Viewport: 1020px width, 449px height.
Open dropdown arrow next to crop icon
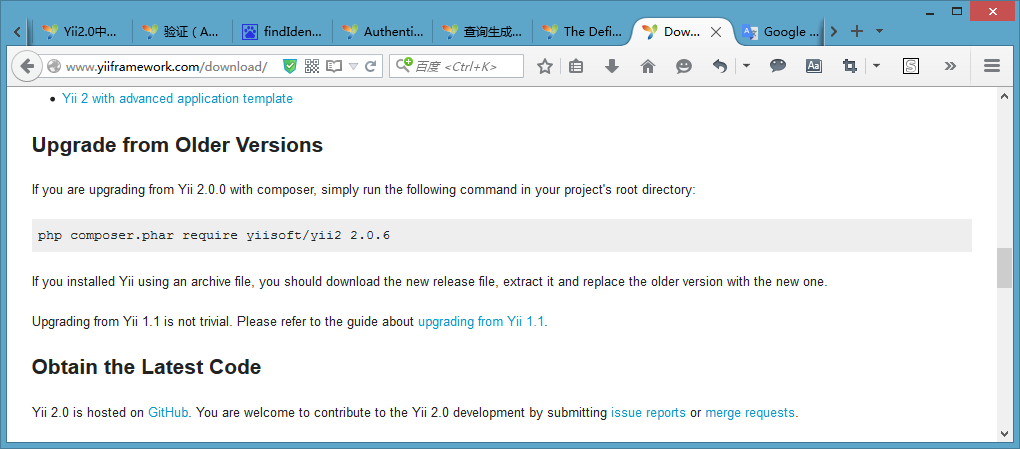pos(876,66)
